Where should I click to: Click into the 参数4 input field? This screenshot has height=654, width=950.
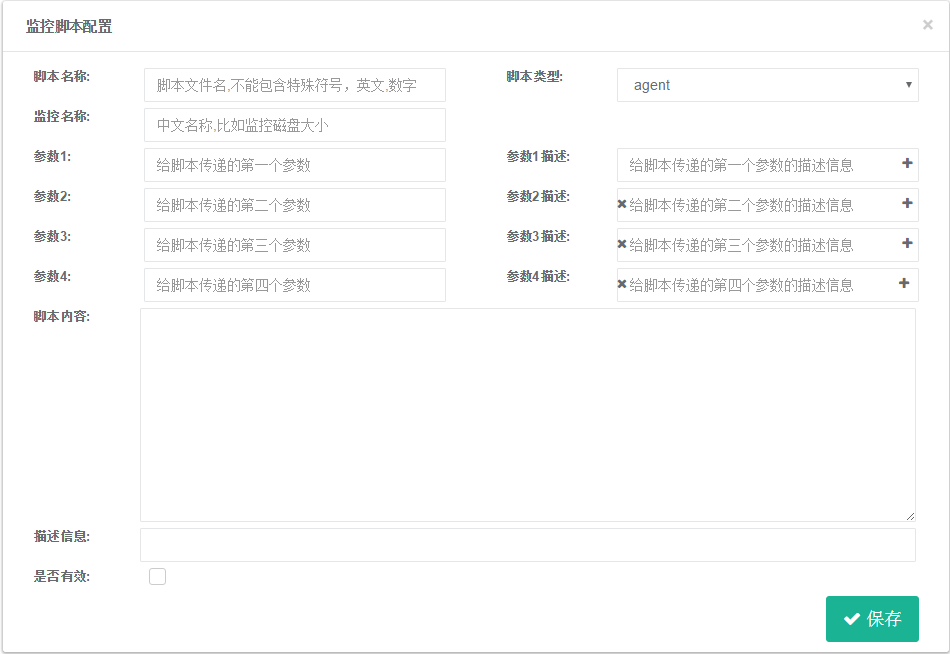[x=295, y=285]
